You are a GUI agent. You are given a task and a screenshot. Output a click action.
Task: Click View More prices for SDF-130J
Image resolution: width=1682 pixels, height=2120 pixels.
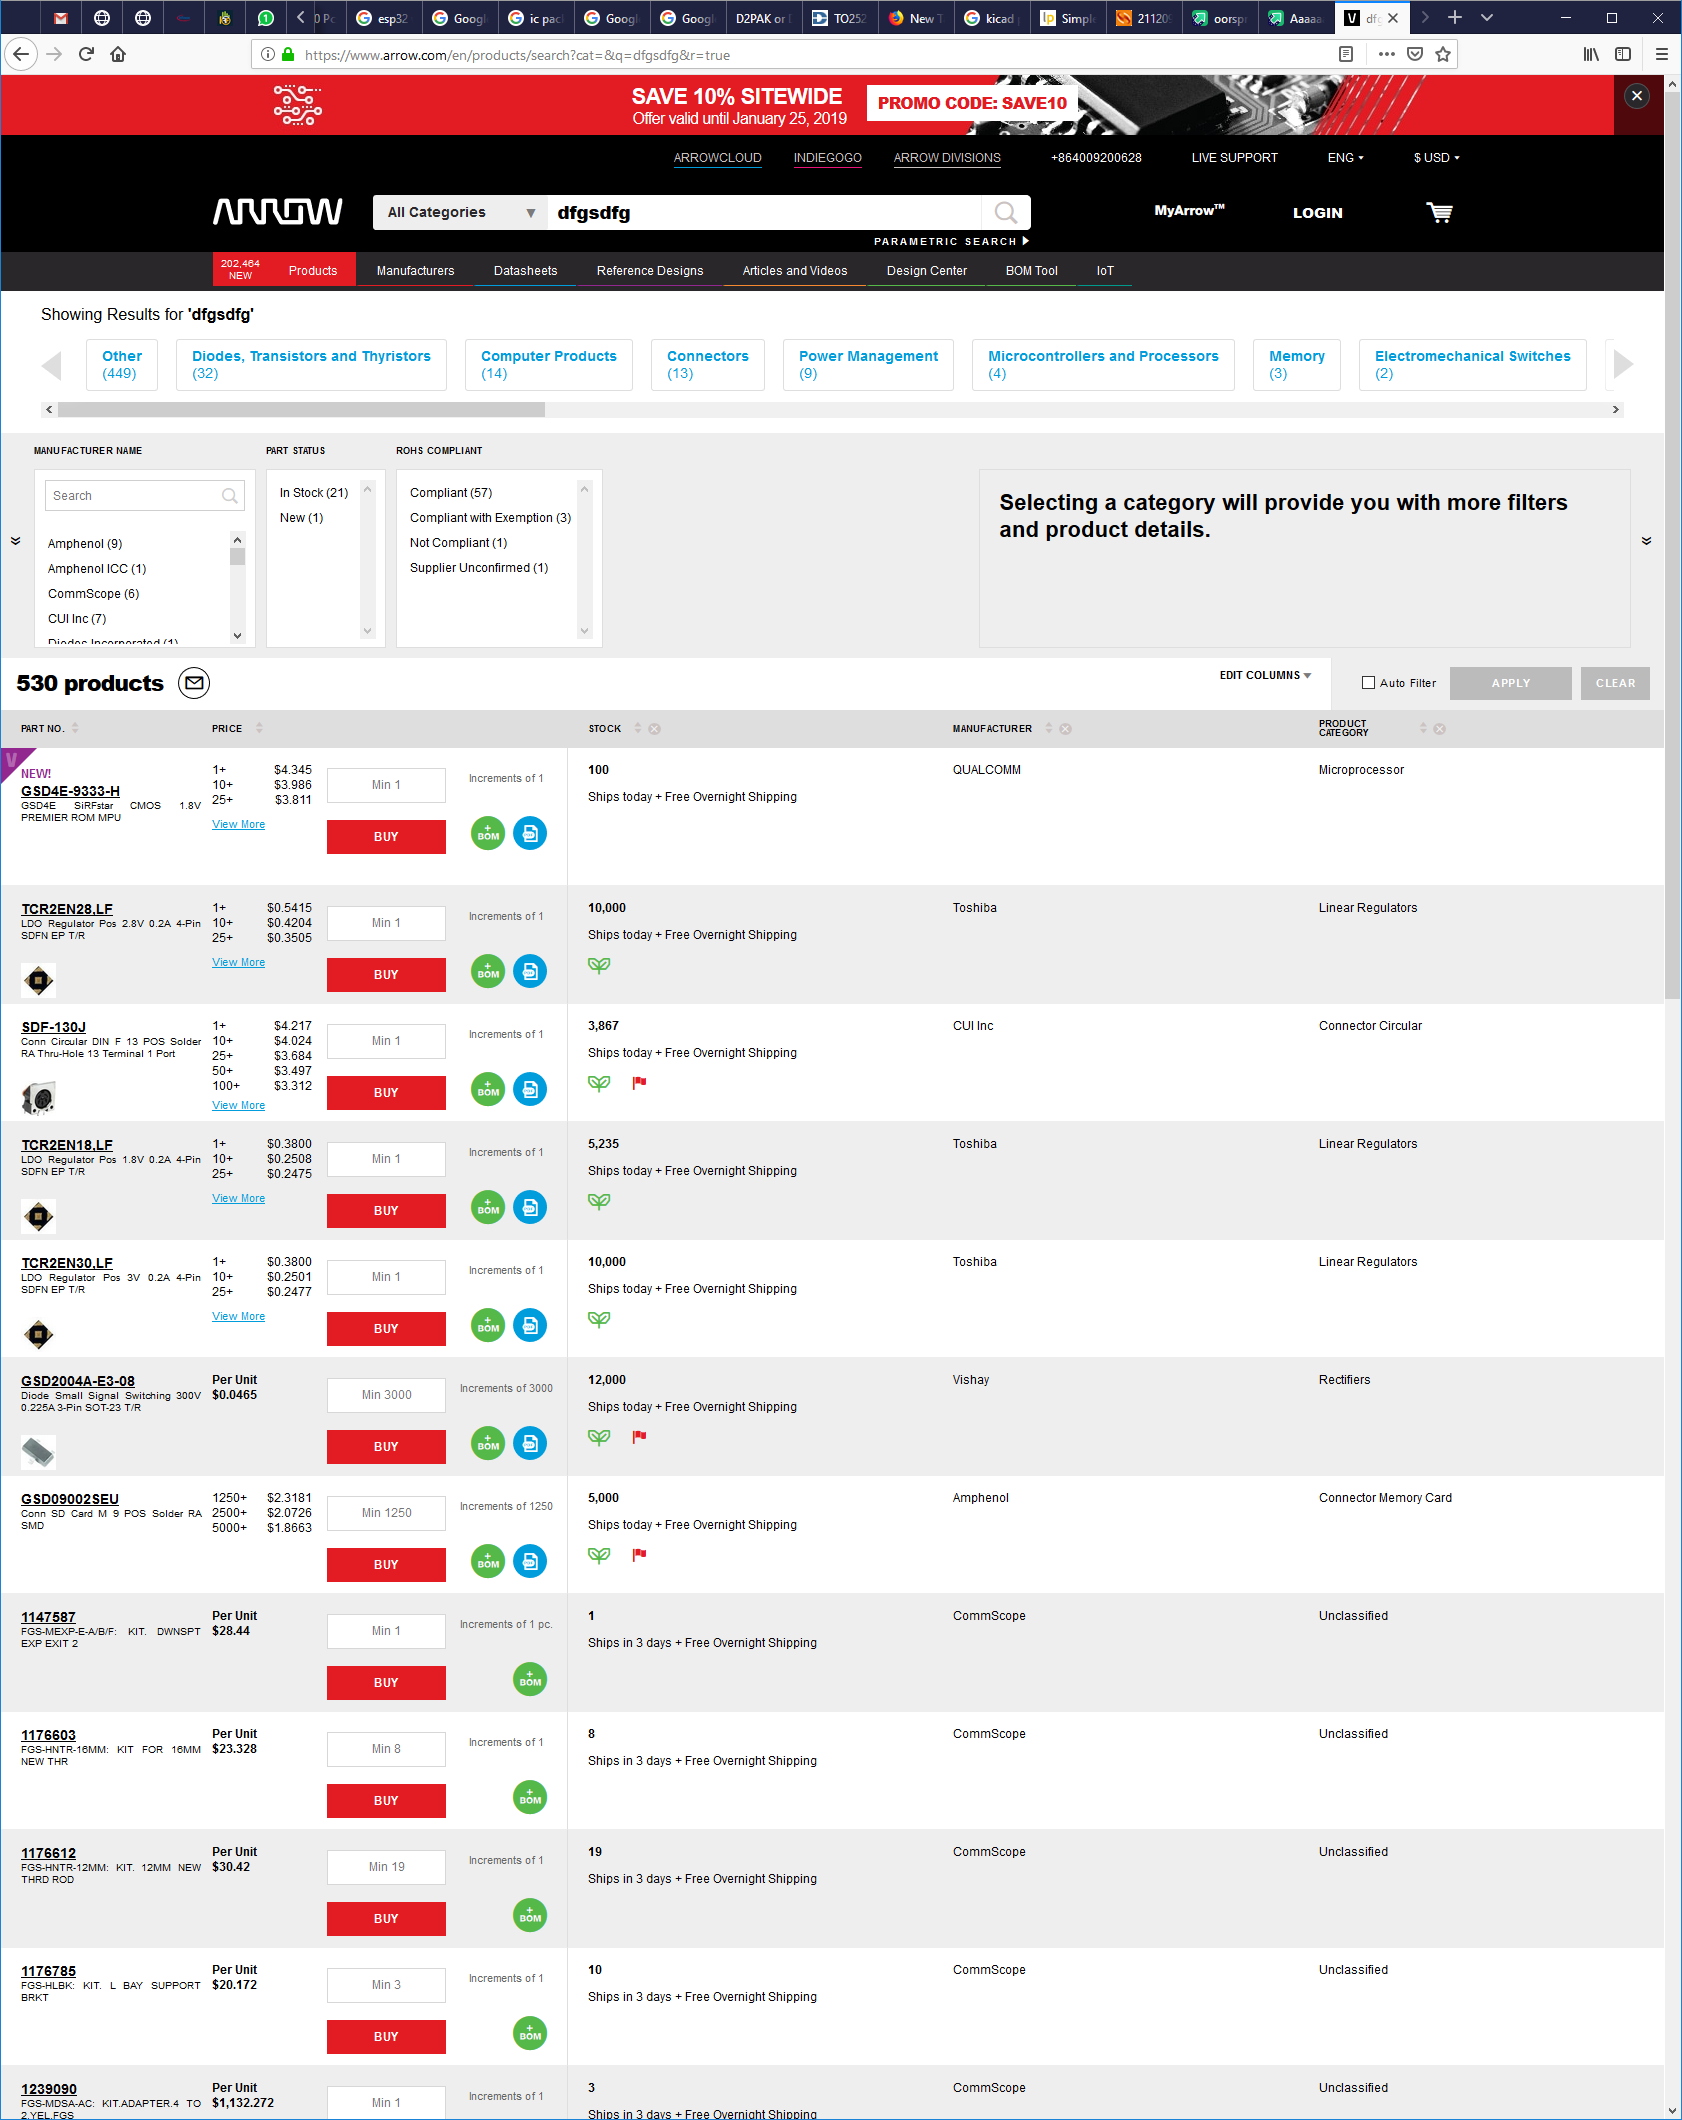click(238, 1106)
